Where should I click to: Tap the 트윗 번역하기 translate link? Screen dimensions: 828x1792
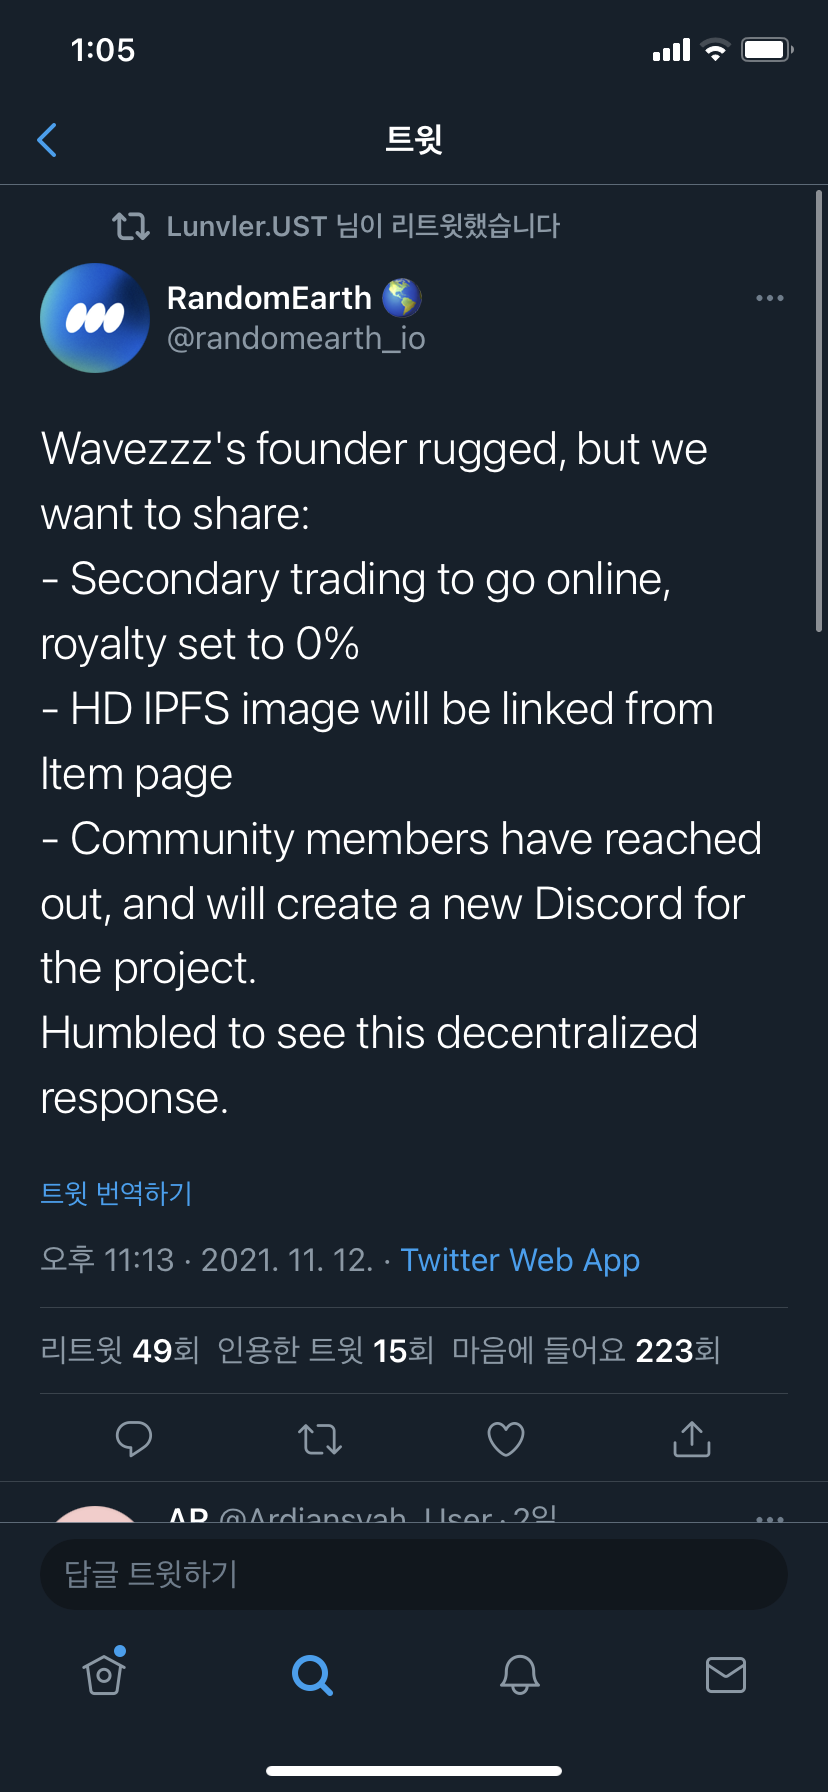[x=116, y=1193]
